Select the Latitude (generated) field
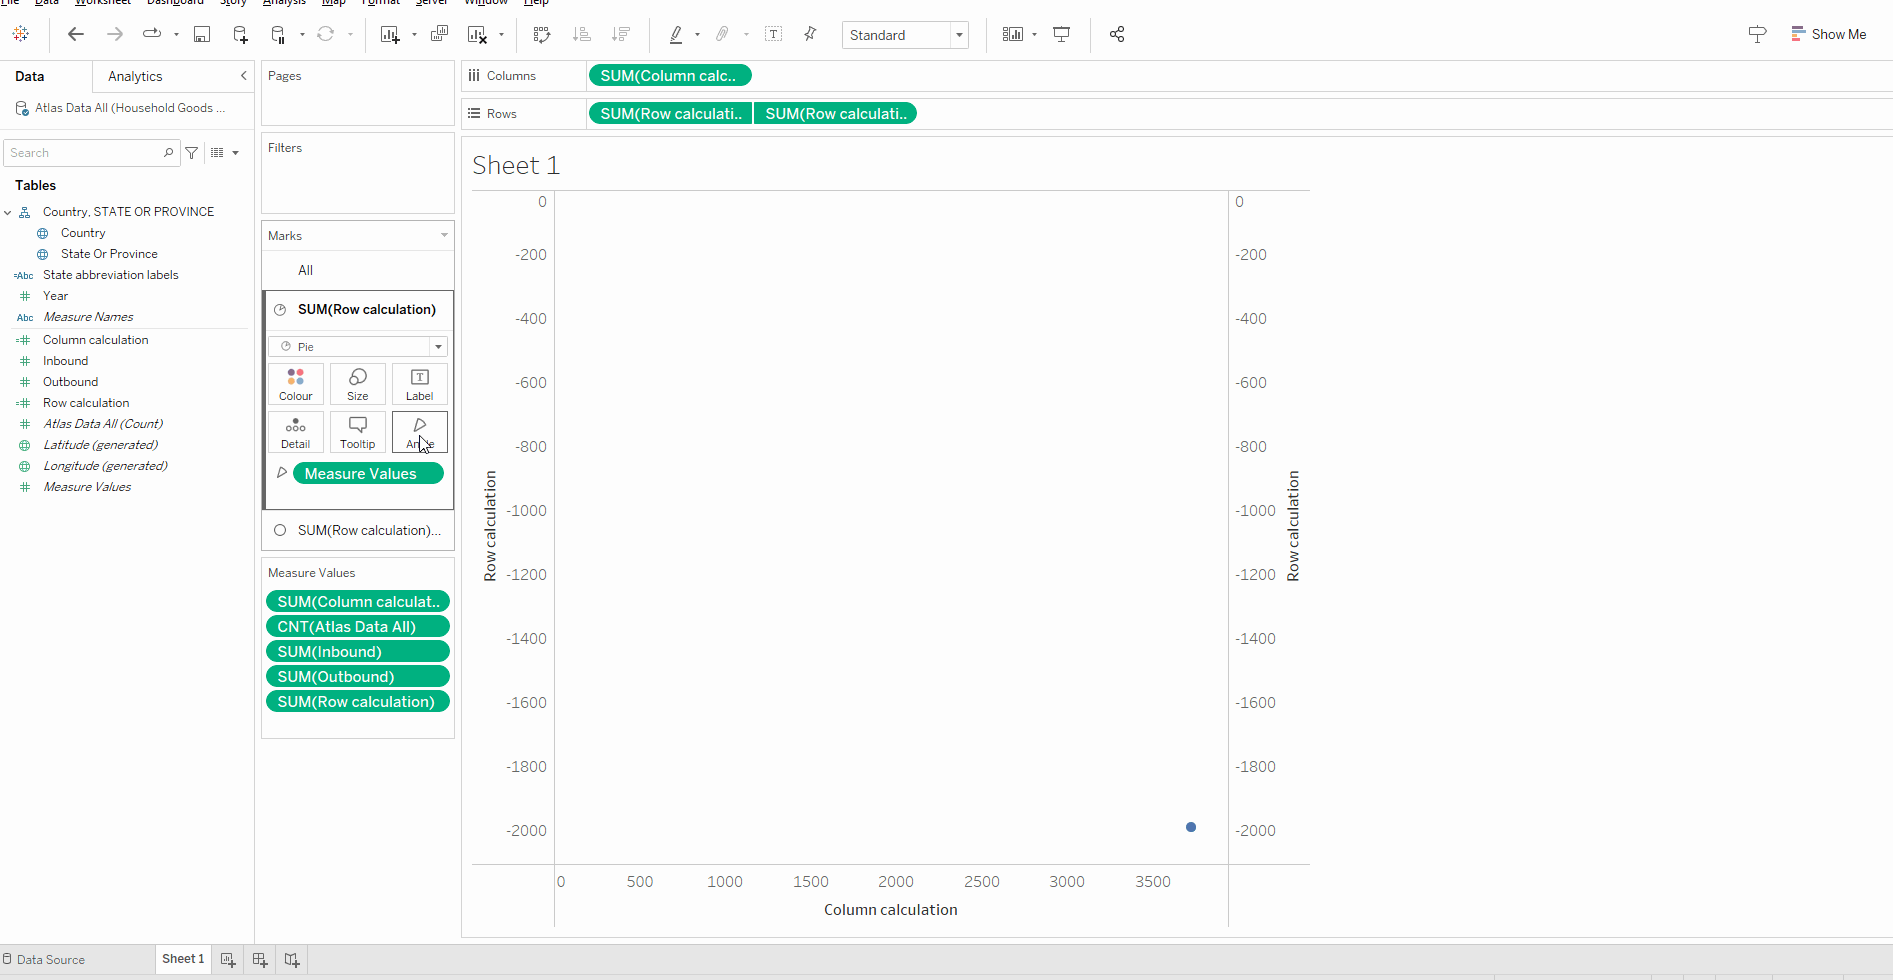The image size is (1893, 980). (x=100, y=445)
